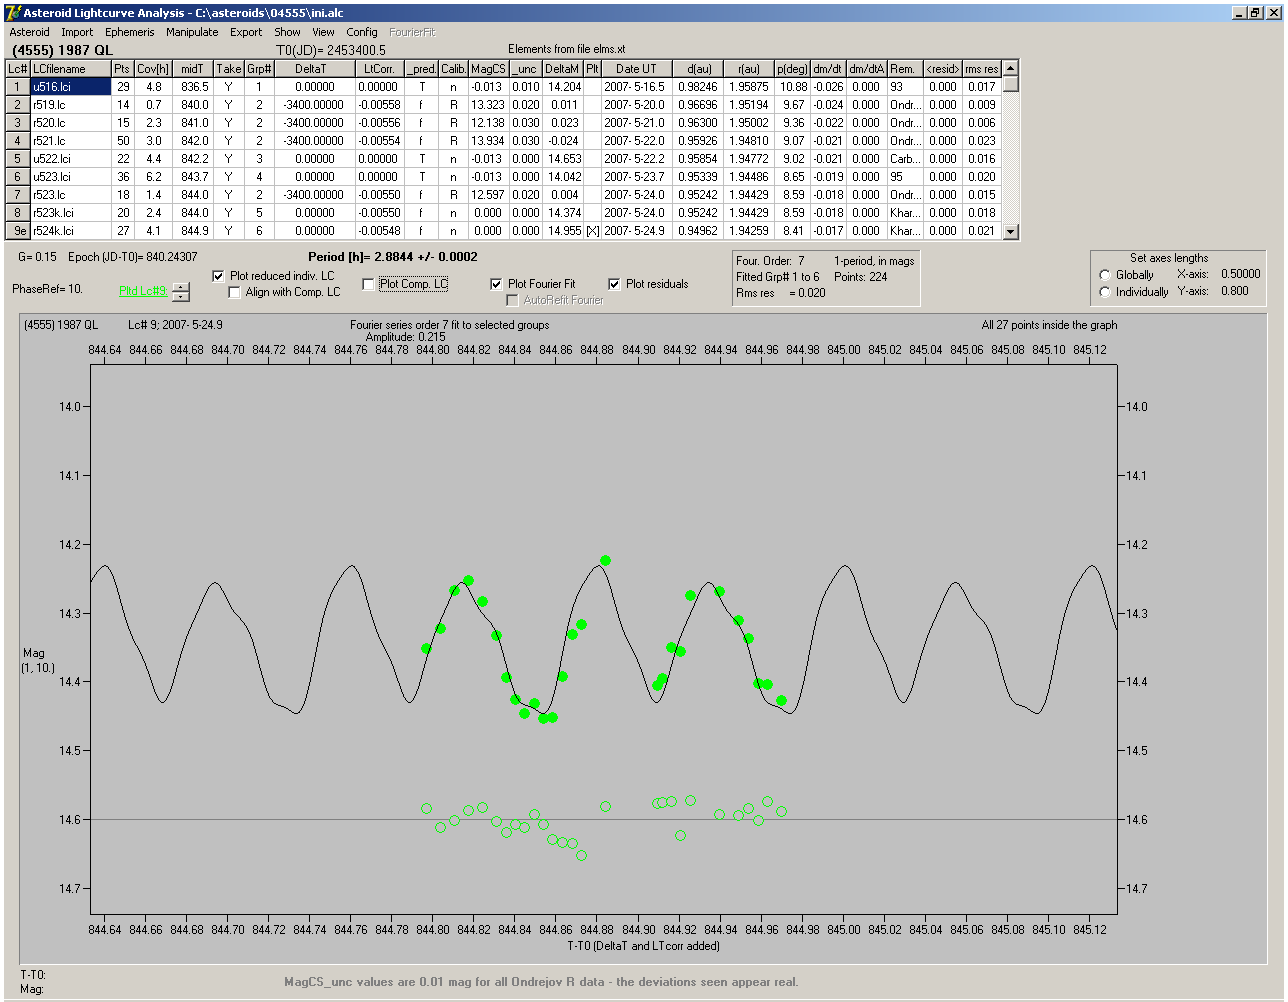Screen dimensions: 1288x1002
Task: Click the T0(JD)= 2453400.5 text
Action: point(331,50)
